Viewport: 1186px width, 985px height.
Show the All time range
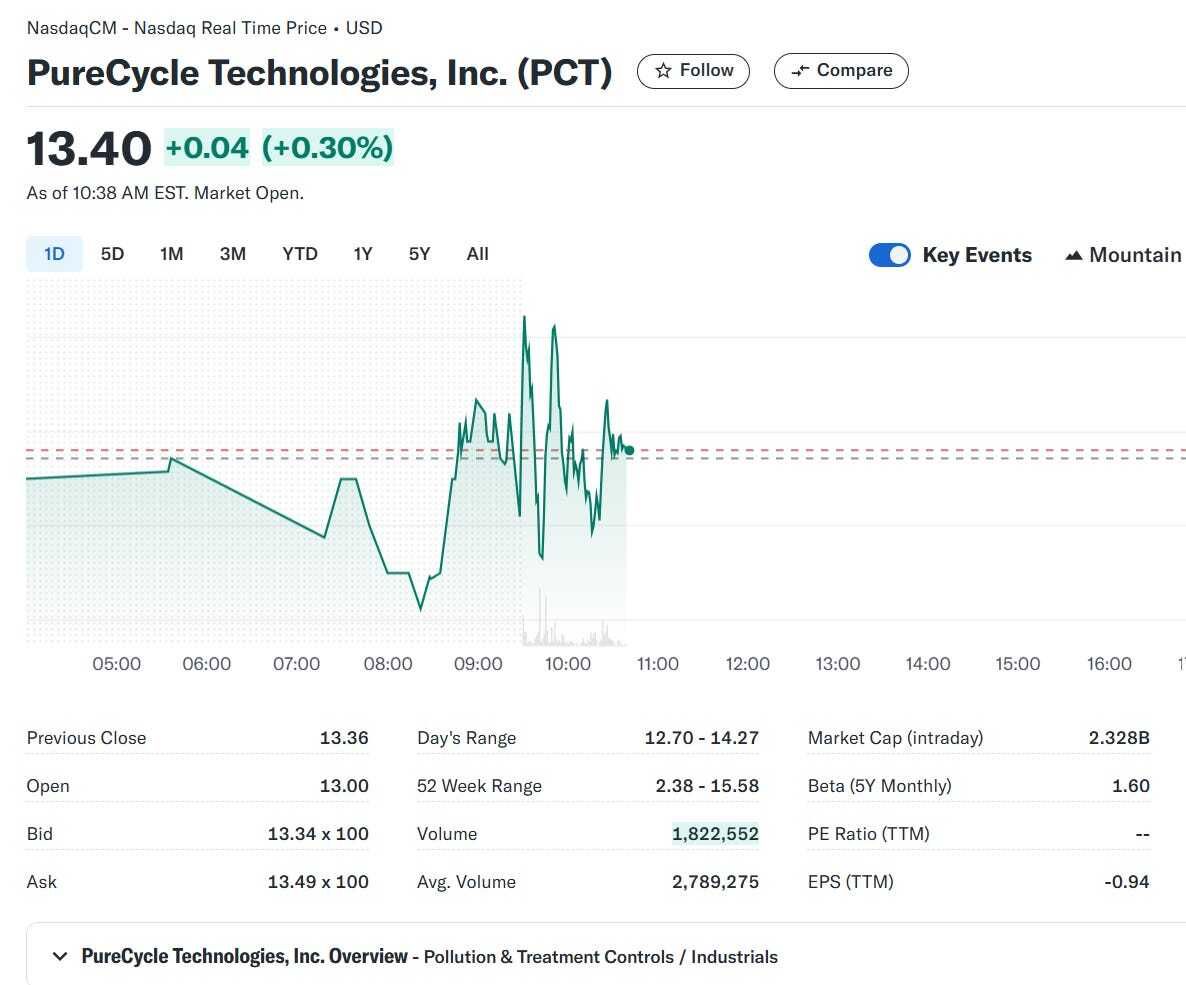point(477,254)
